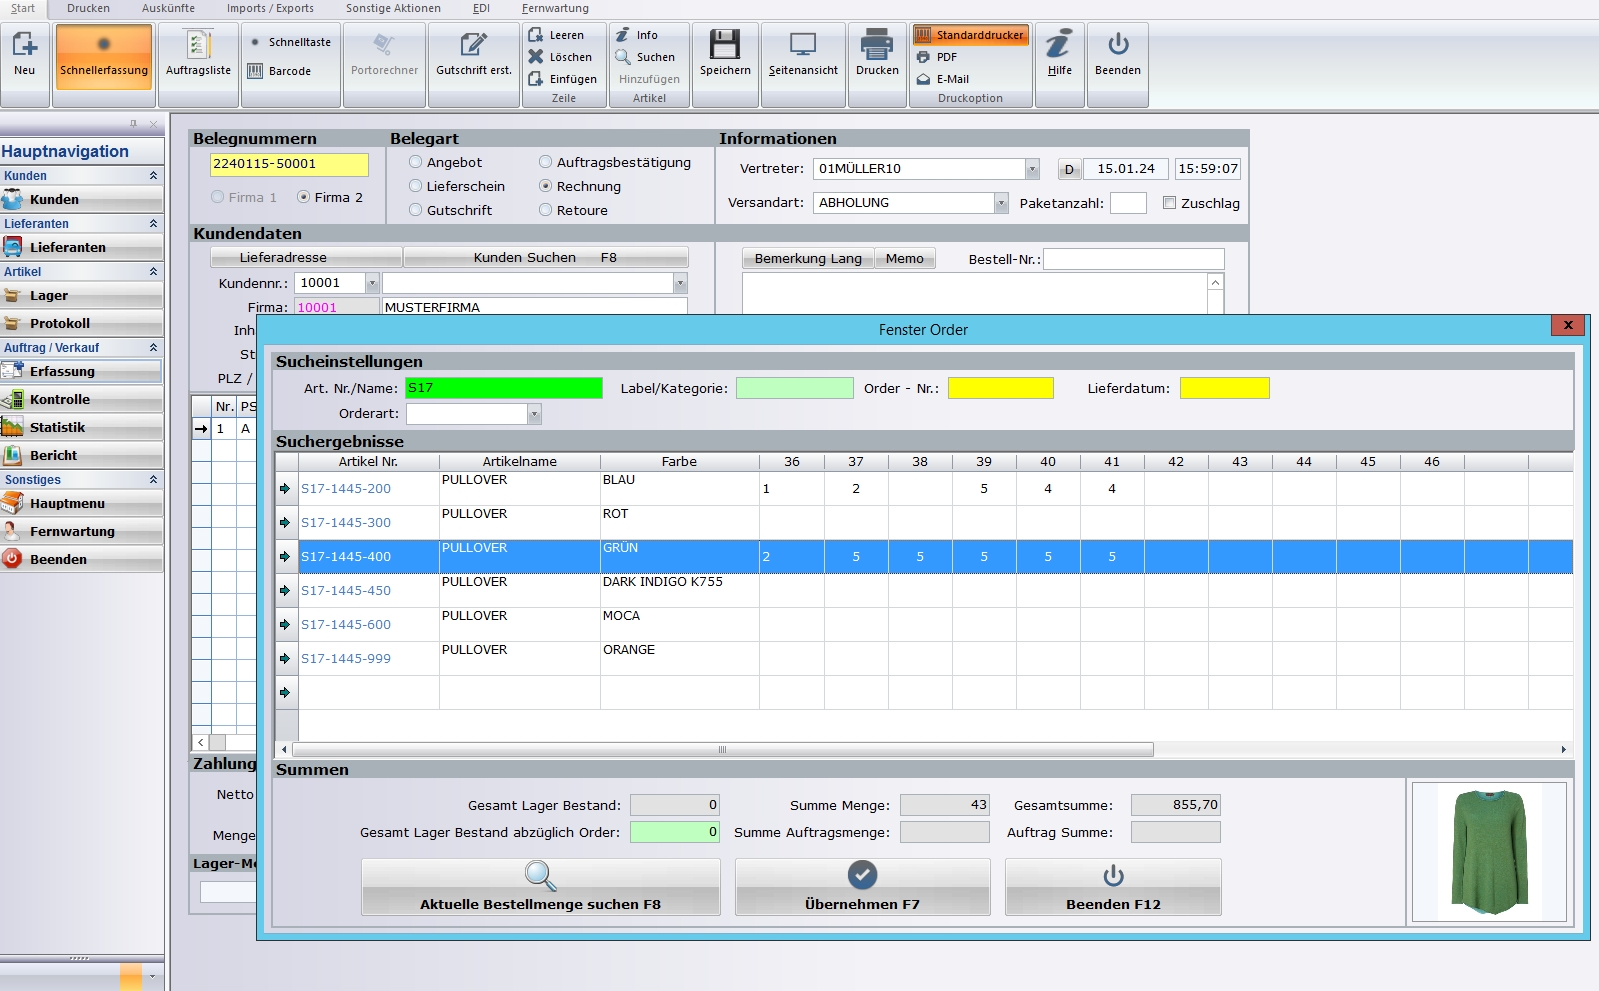Click the horizontal scrollbar in Suchergebnisse
This screenshot has height=991, width=1599.
point(722,749)
